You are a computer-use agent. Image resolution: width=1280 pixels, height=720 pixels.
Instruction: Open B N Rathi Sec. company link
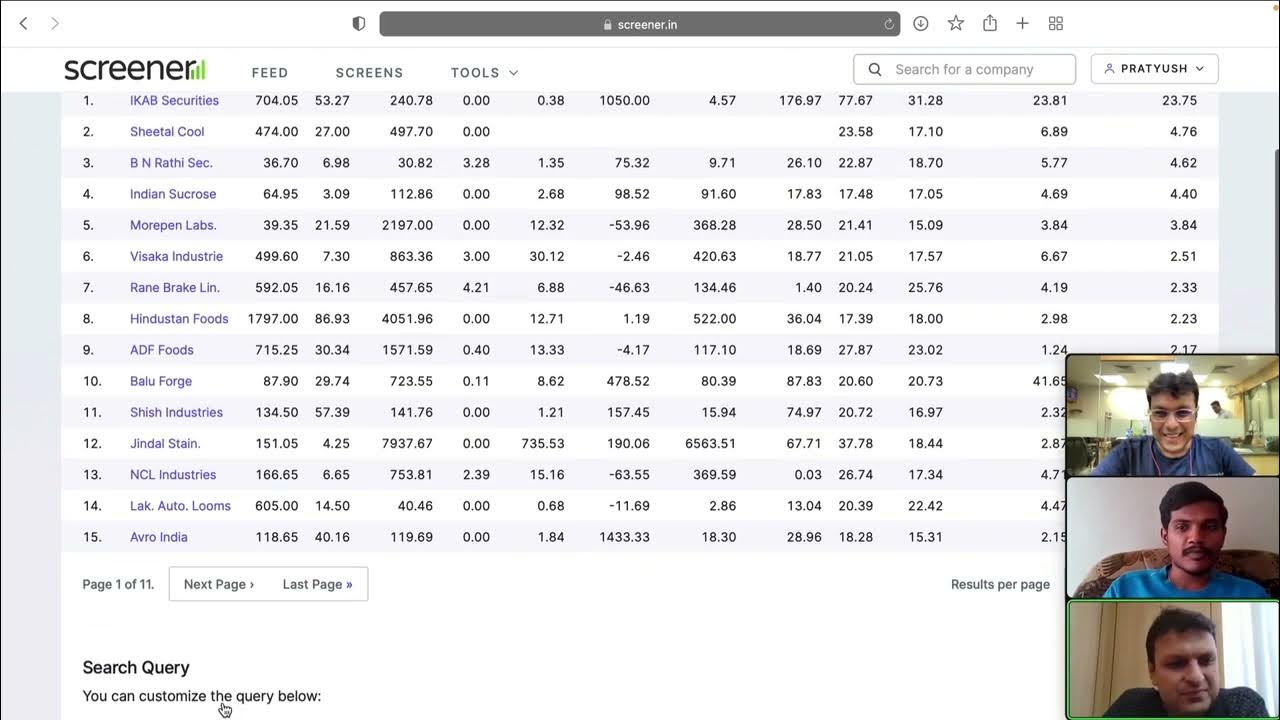click(171, 162)
